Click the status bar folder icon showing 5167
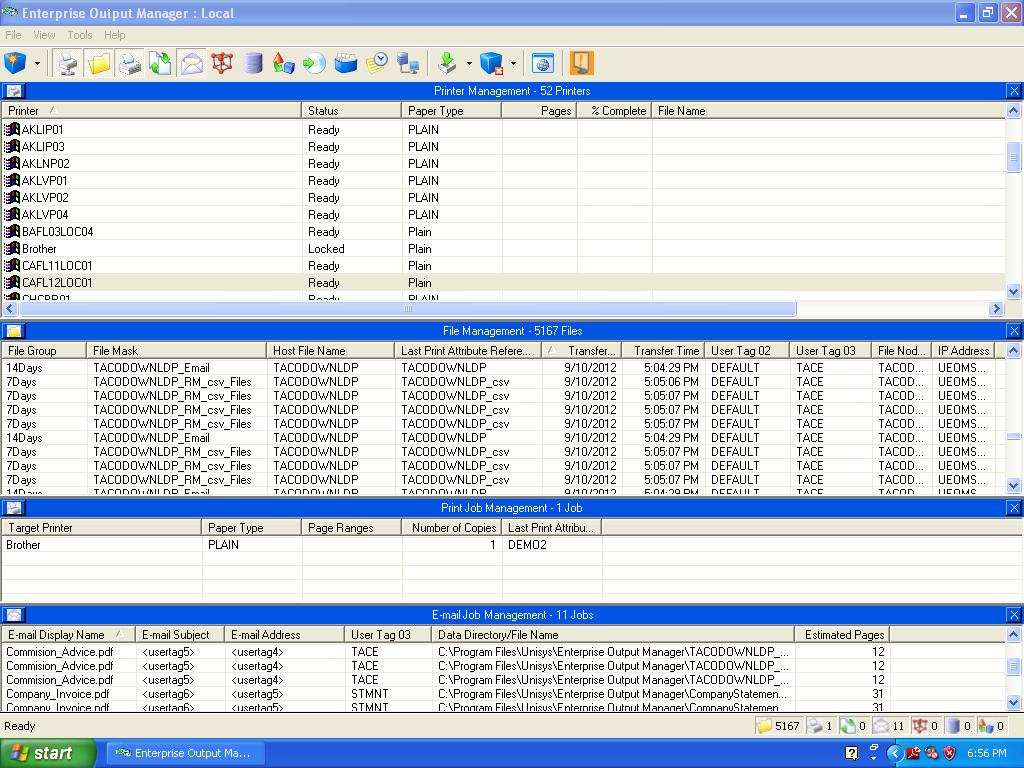1024x768 pixels. click(x=764, y=726)
